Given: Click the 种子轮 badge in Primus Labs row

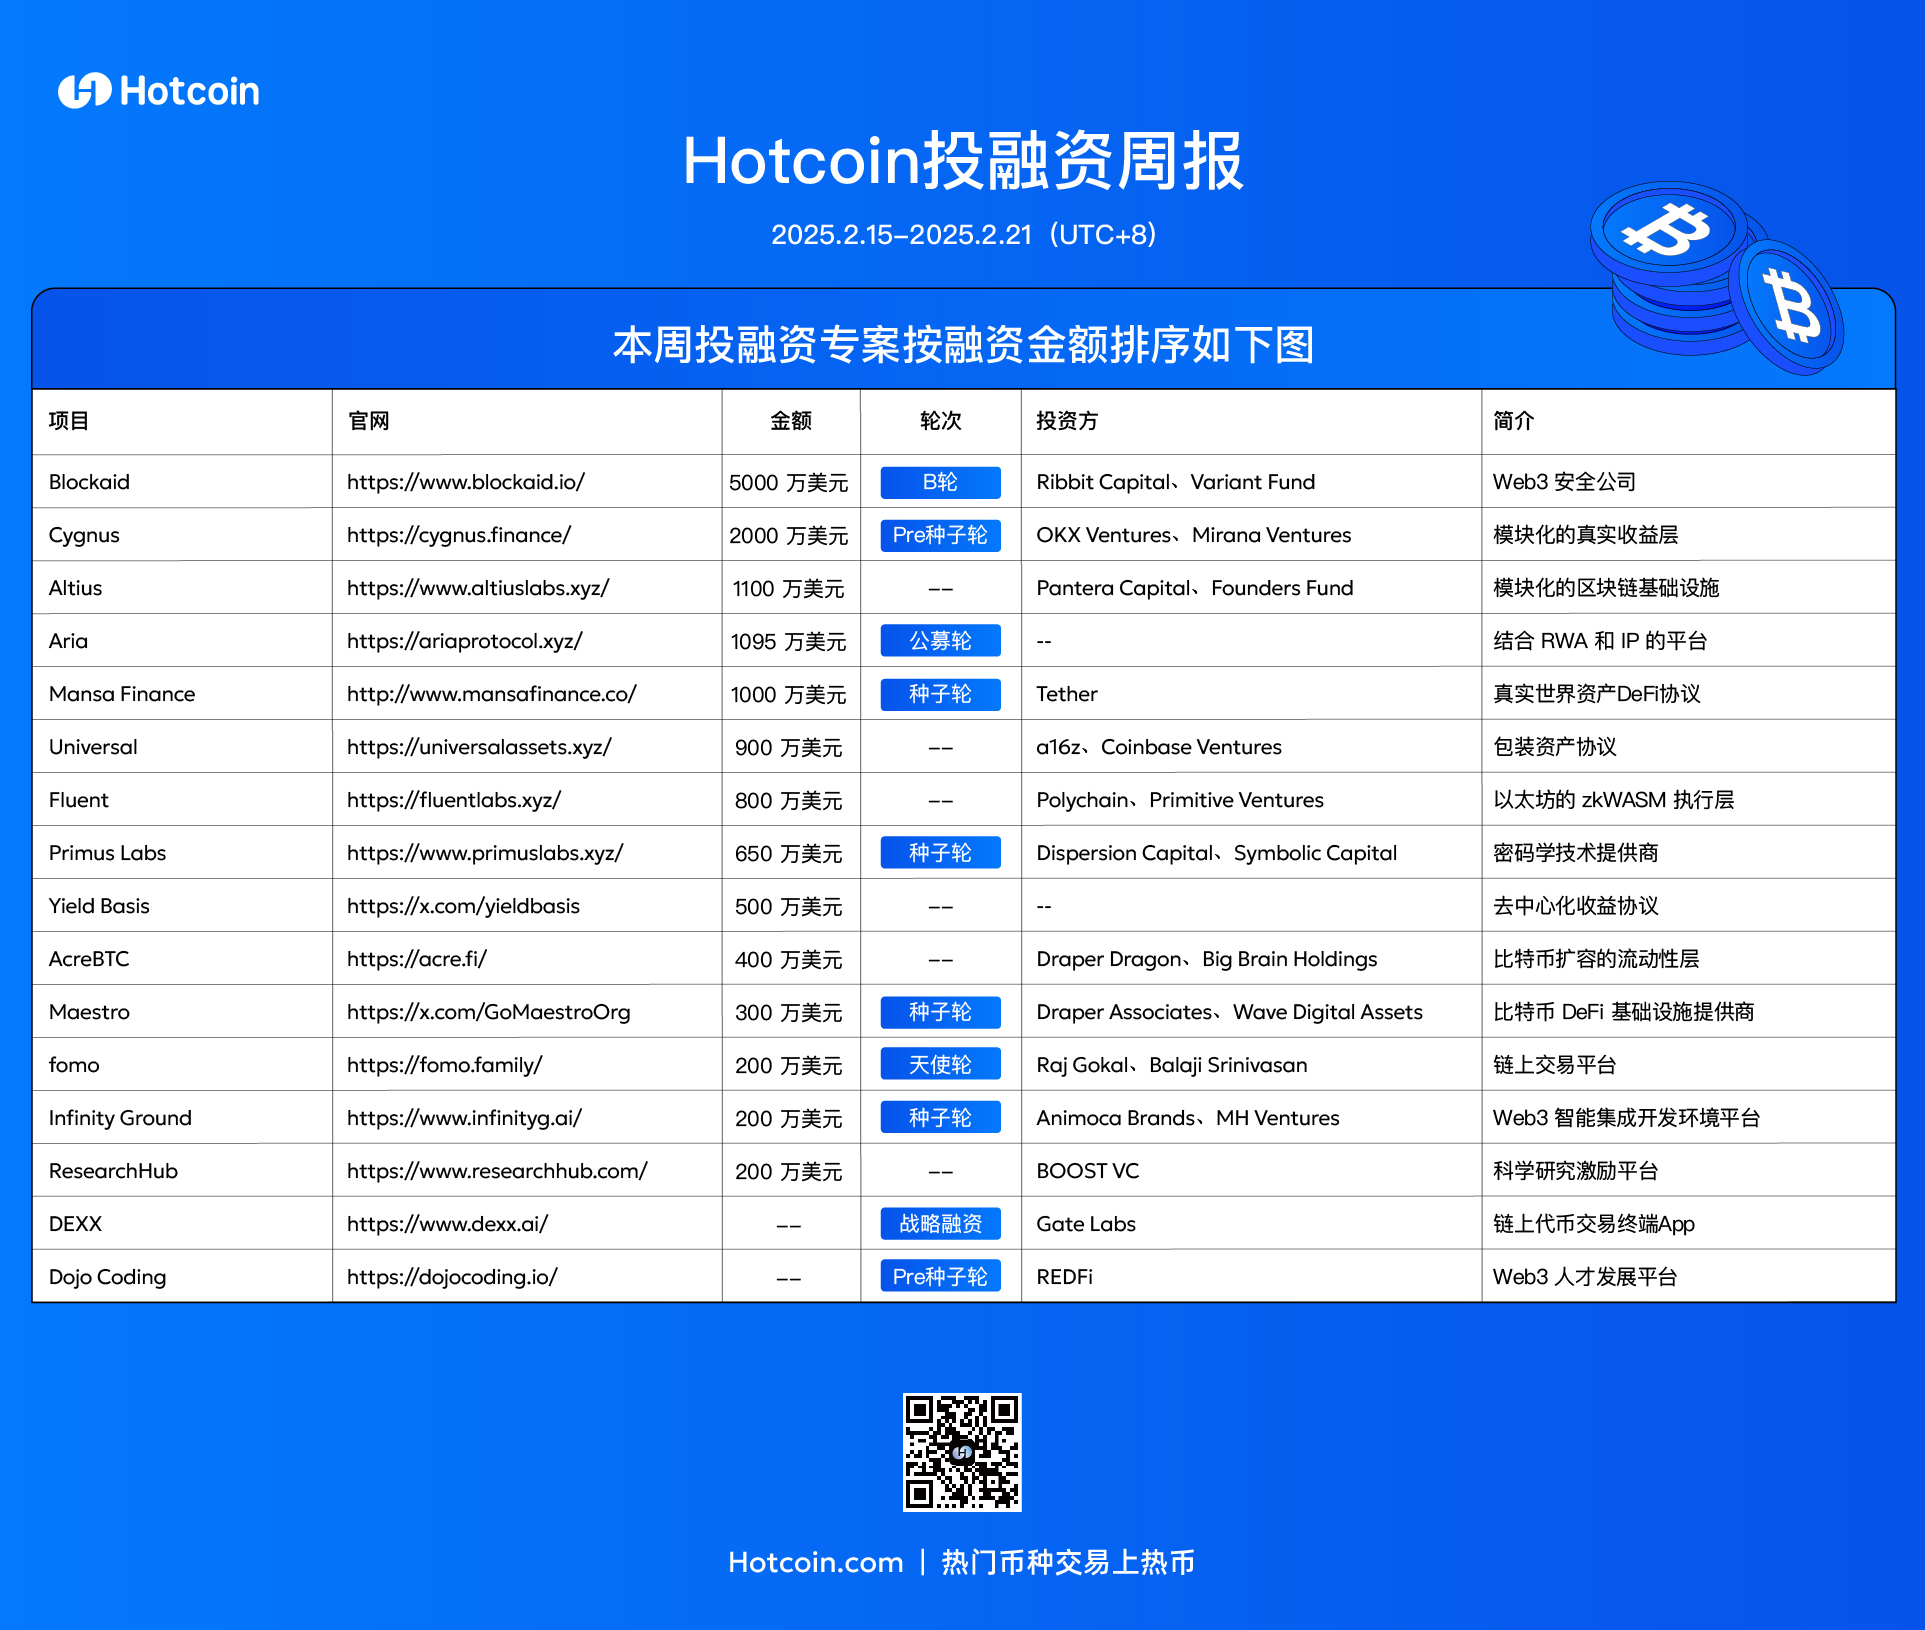Looking at the screenshot, I should tap(940, 853).
